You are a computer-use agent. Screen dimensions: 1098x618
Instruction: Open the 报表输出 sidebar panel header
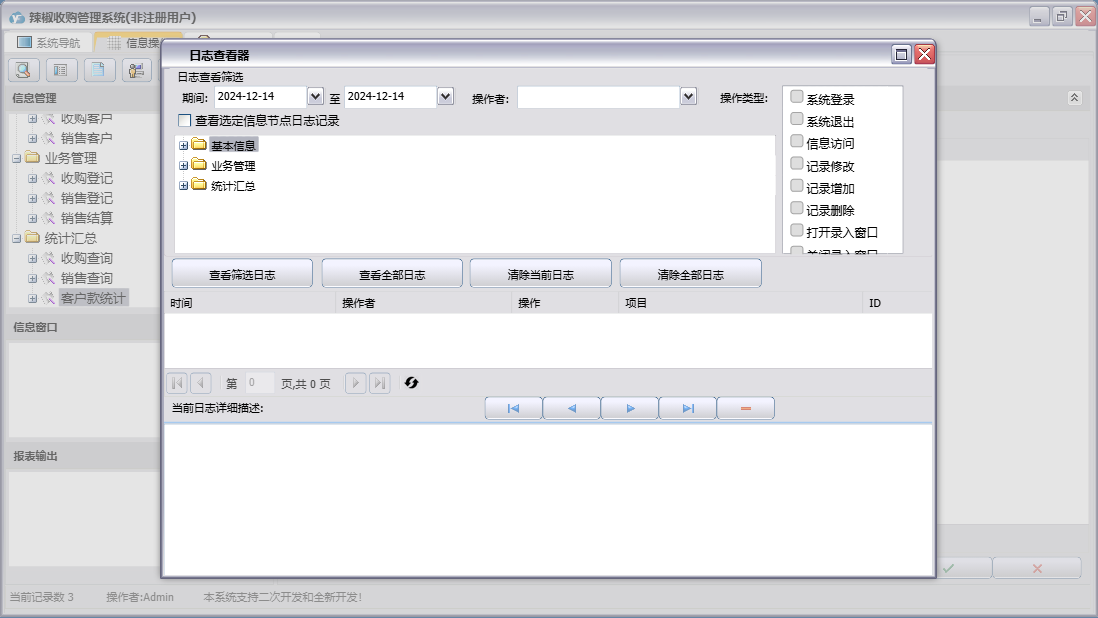point(83,456)
